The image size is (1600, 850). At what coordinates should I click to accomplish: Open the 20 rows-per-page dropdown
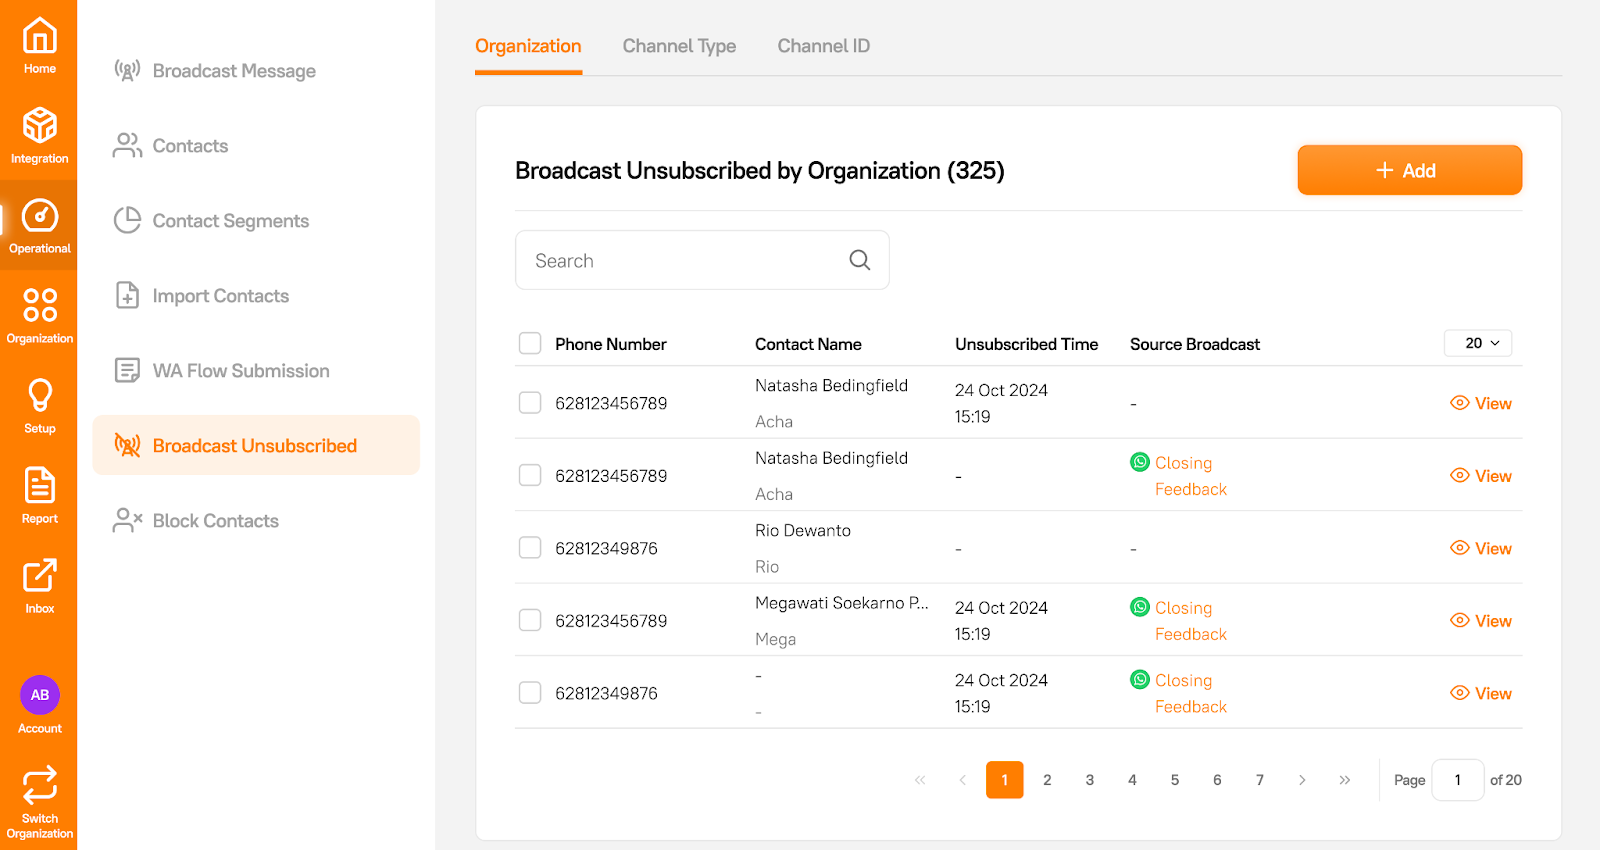pos(1478,343)
